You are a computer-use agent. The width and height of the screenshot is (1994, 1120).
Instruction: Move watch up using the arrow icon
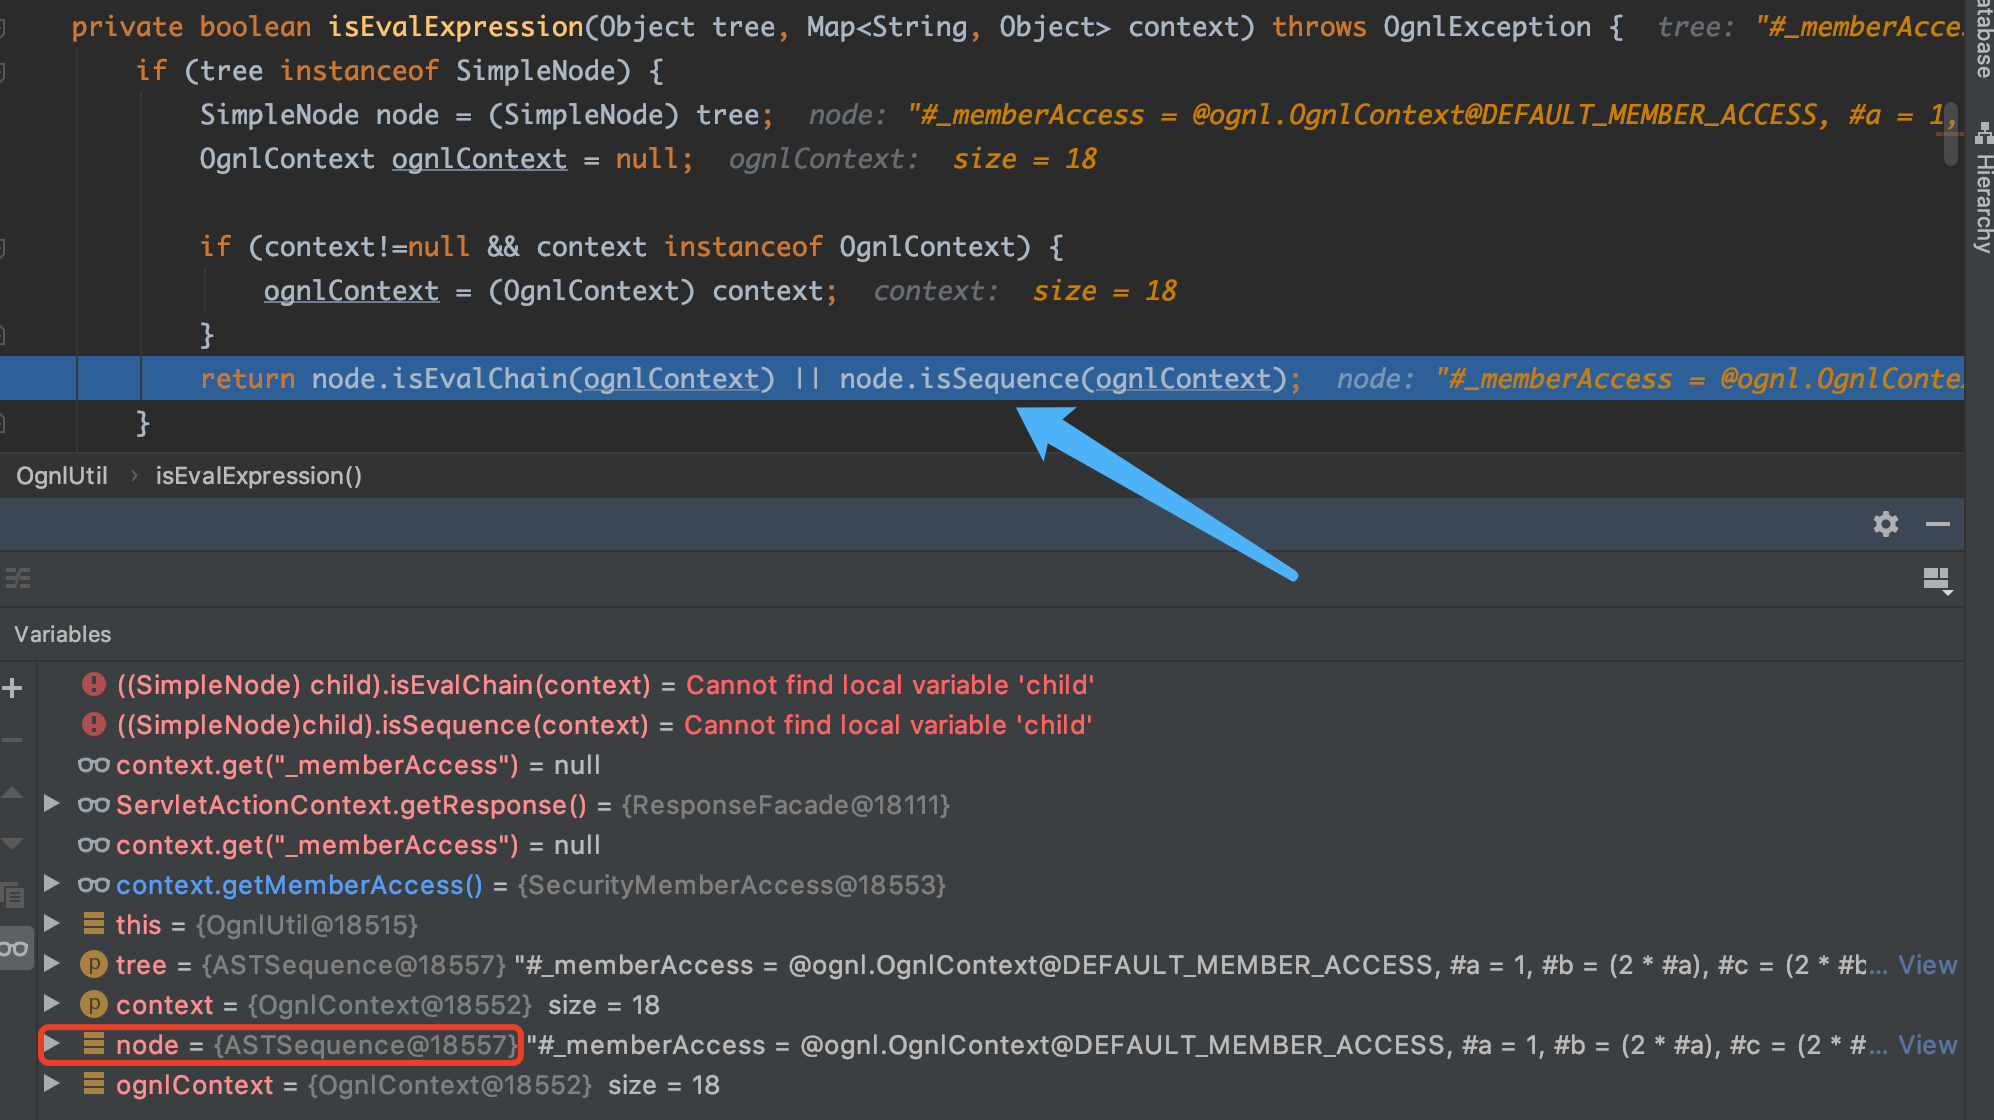pyautogui.click(x=13, y=793)
